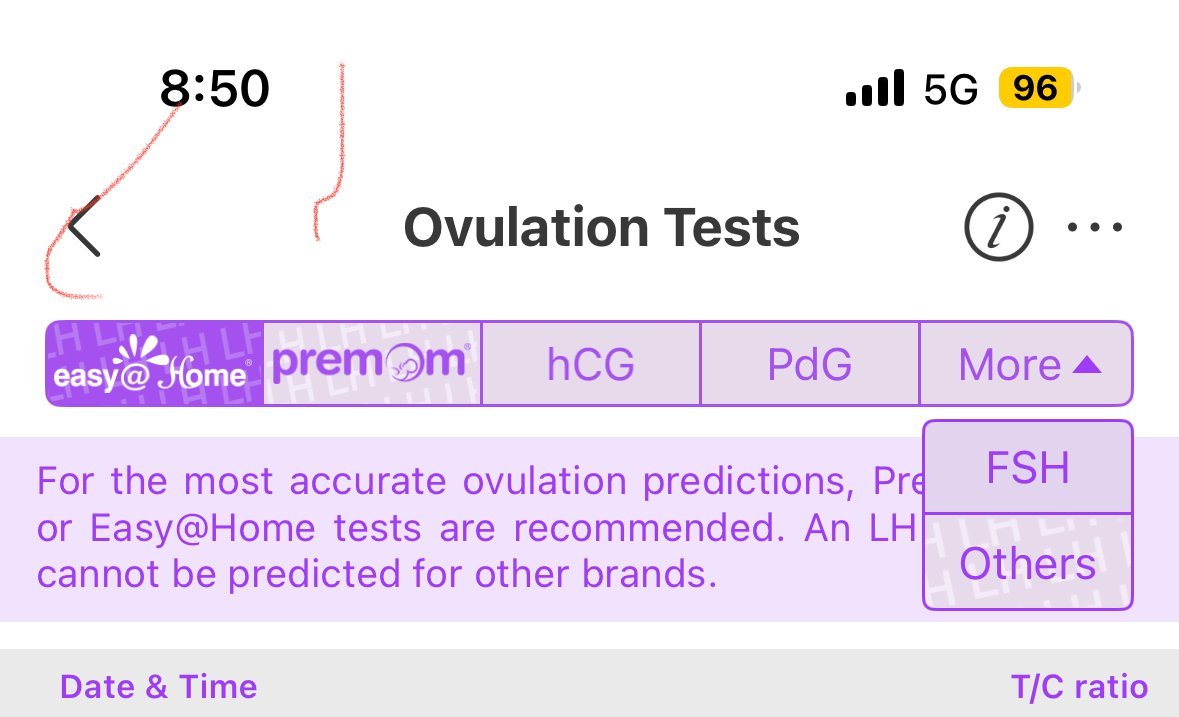Tap the Date & Time column header
The width and height of the screenshot is (1179, 717).
(158, 687)
